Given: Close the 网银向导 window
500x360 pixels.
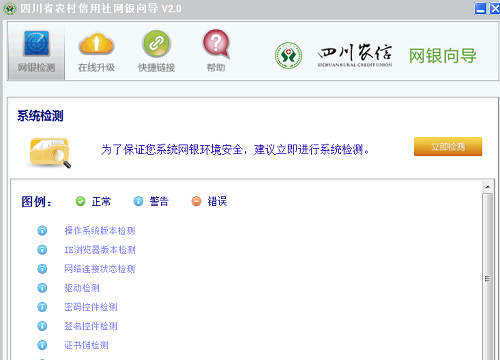Looking at the screenshot, I should tap(494, 8).
